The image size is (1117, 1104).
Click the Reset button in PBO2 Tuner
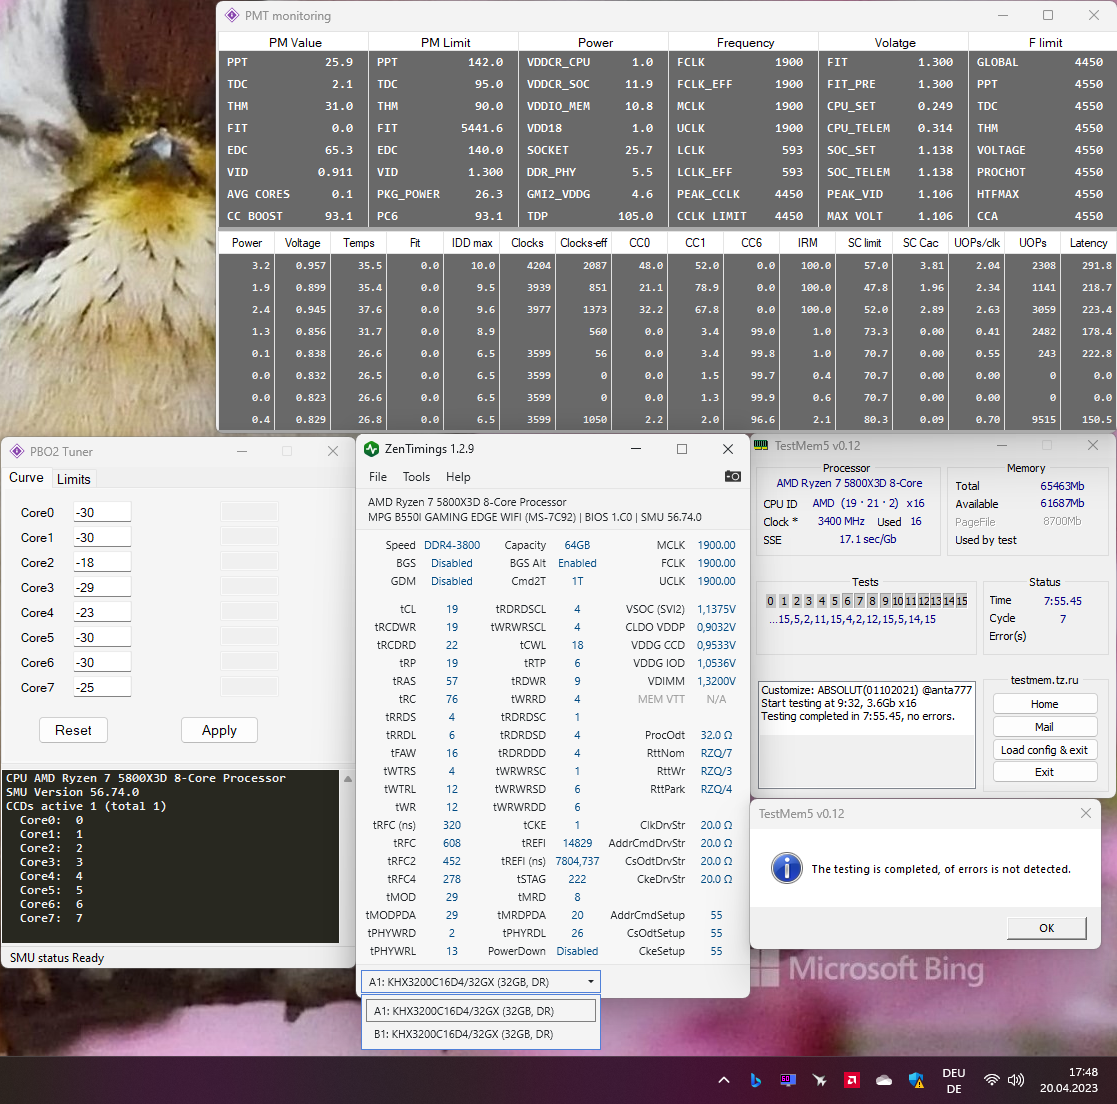click(73, 730)
